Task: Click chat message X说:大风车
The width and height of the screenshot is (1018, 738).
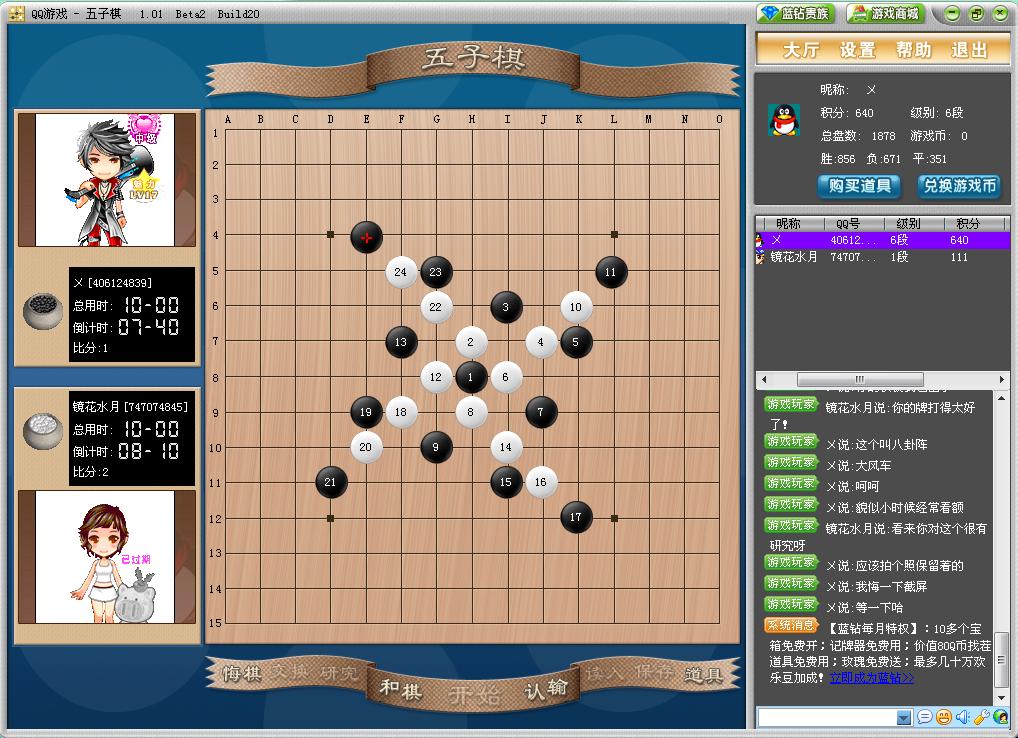Action: click(x=858, y=465)
